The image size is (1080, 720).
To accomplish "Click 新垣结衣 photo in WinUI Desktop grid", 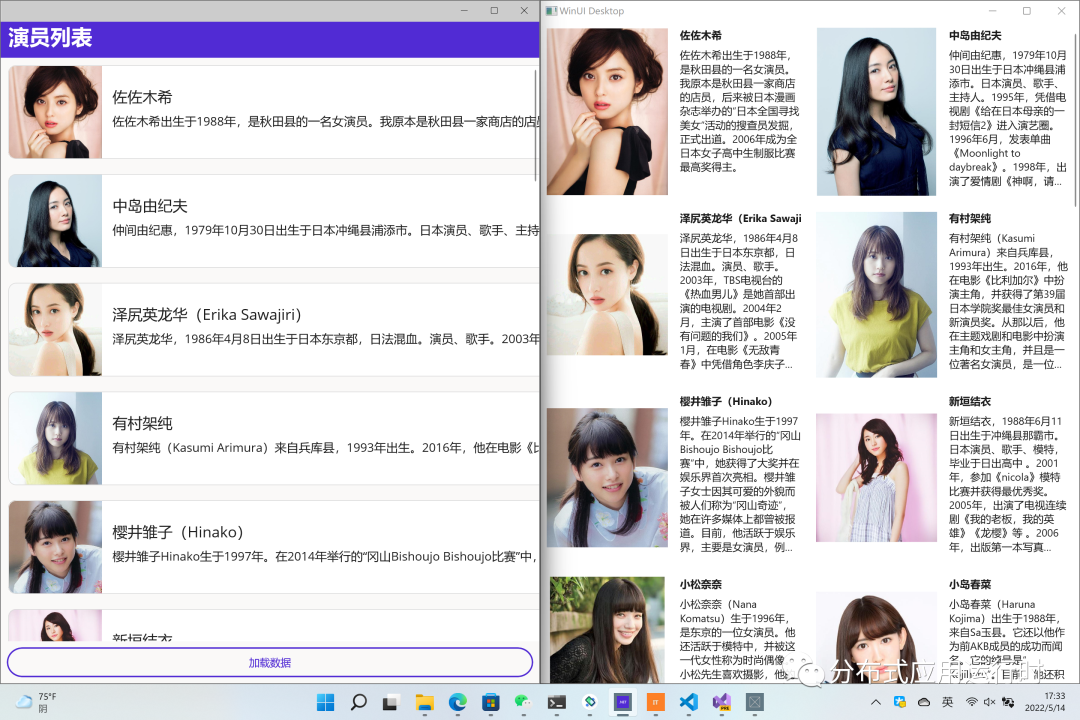I will click(x=876, y=477).
